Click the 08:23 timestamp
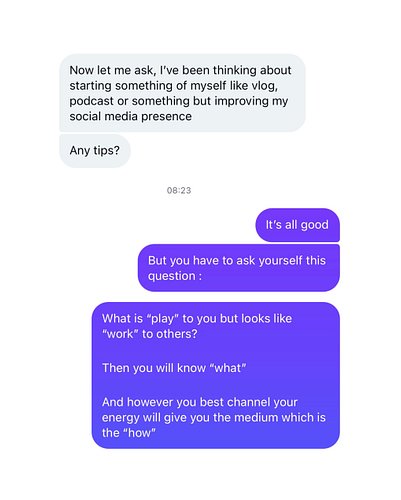401x500 pixels. [x=179, y=190]
